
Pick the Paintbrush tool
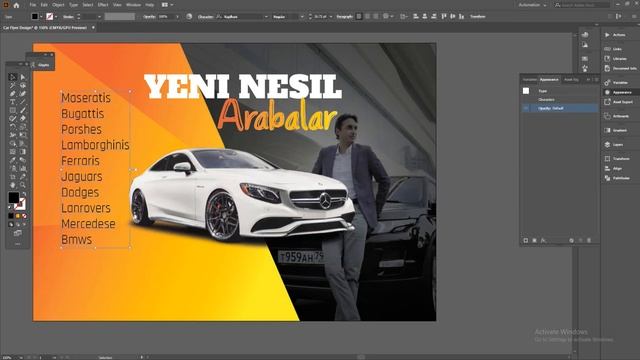tap(23, 110)
